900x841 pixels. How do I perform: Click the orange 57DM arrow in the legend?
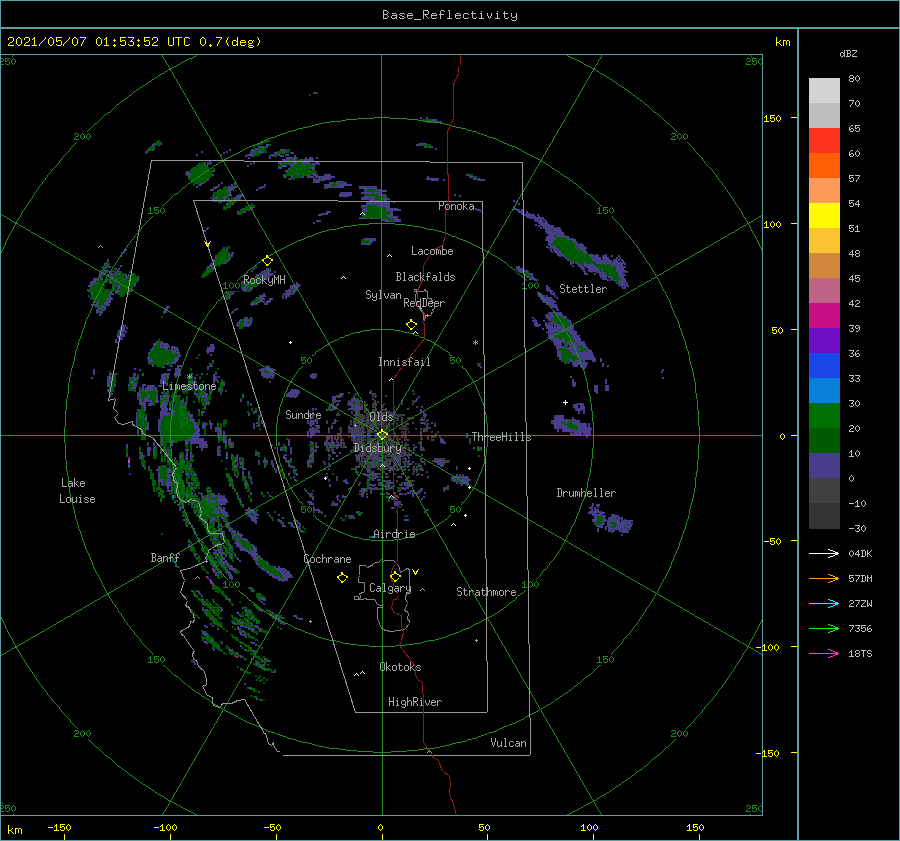[x=824, y=579]
